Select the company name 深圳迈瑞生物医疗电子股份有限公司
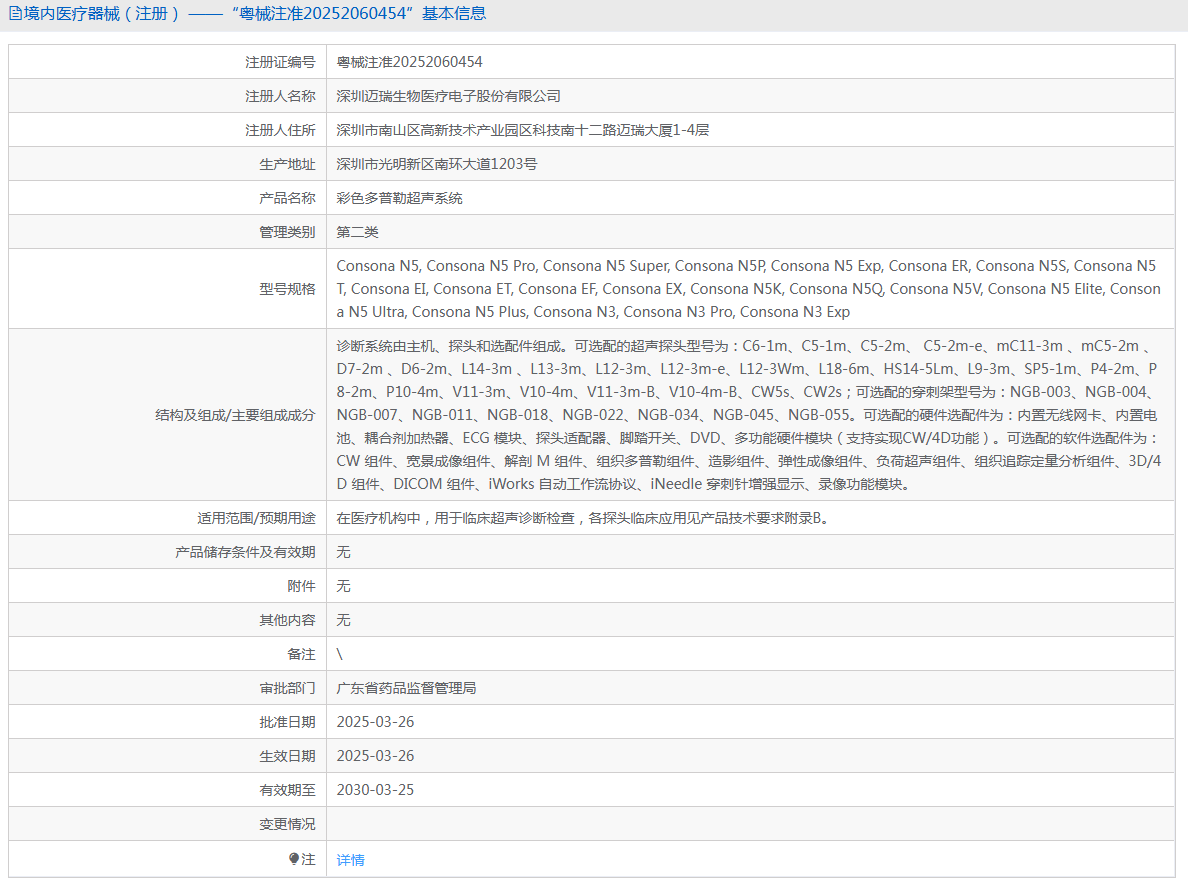This screenshot has width=1188, height=878. point(449,96)
